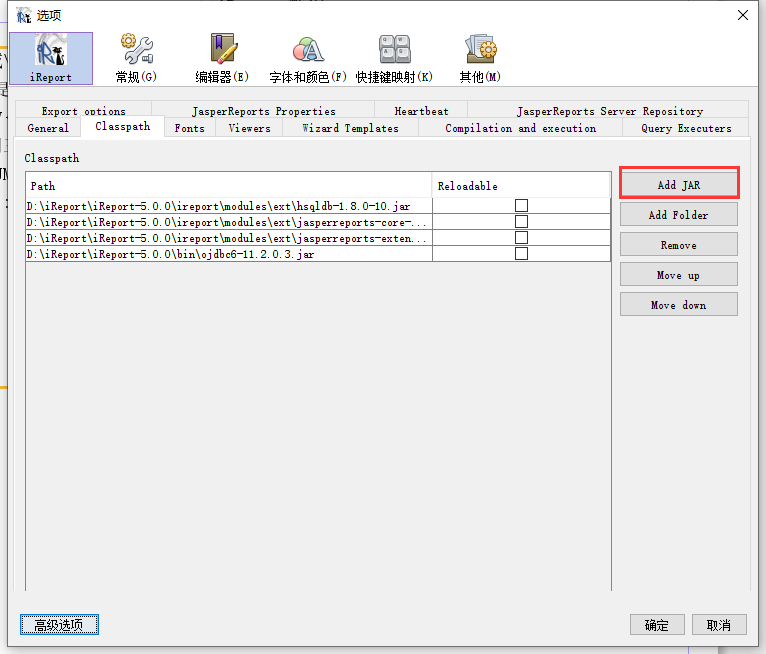Click the Reloadable column header
Screen dimensions: 766x654
point(521,185)
